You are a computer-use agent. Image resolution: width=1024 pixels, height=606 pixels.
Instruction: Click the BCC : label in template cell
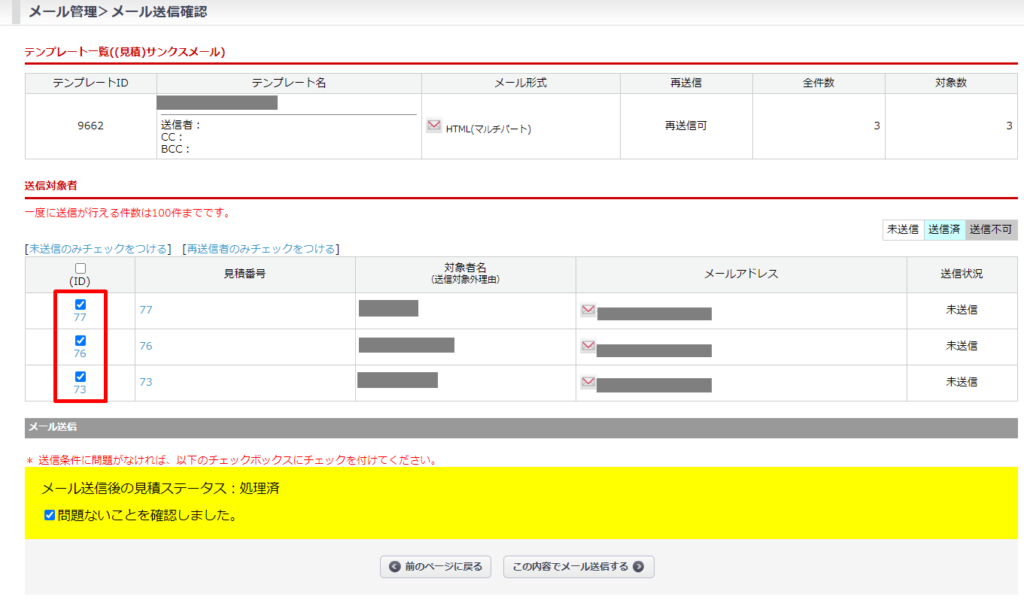tap(175, 149)
